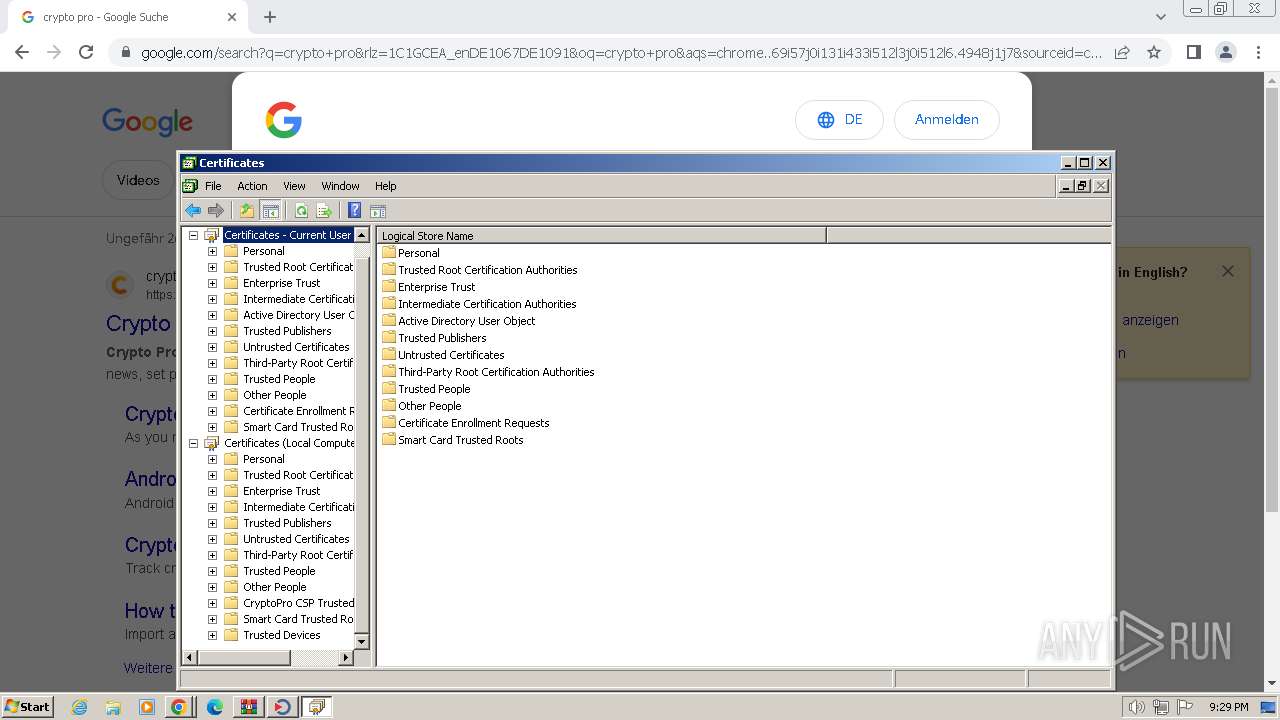The image size is (1280, 720).
Task: Collapse Certificates - Current User node
Action: tap(193, 235)
